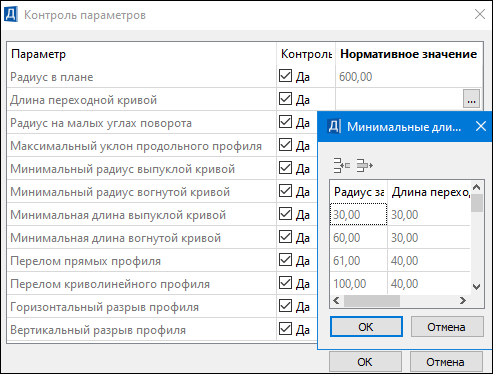The image size is (493, 374).
Task: Confirm with OK in Минимальные длины dialog
Action: [x=366, y=327]
